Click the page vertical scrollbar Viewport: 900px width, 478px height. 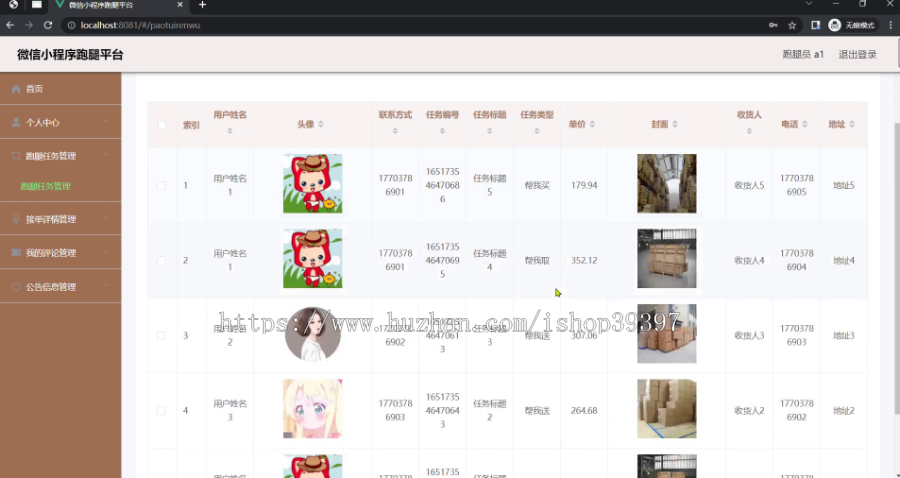pyautogui.click(x=897, y=268)
